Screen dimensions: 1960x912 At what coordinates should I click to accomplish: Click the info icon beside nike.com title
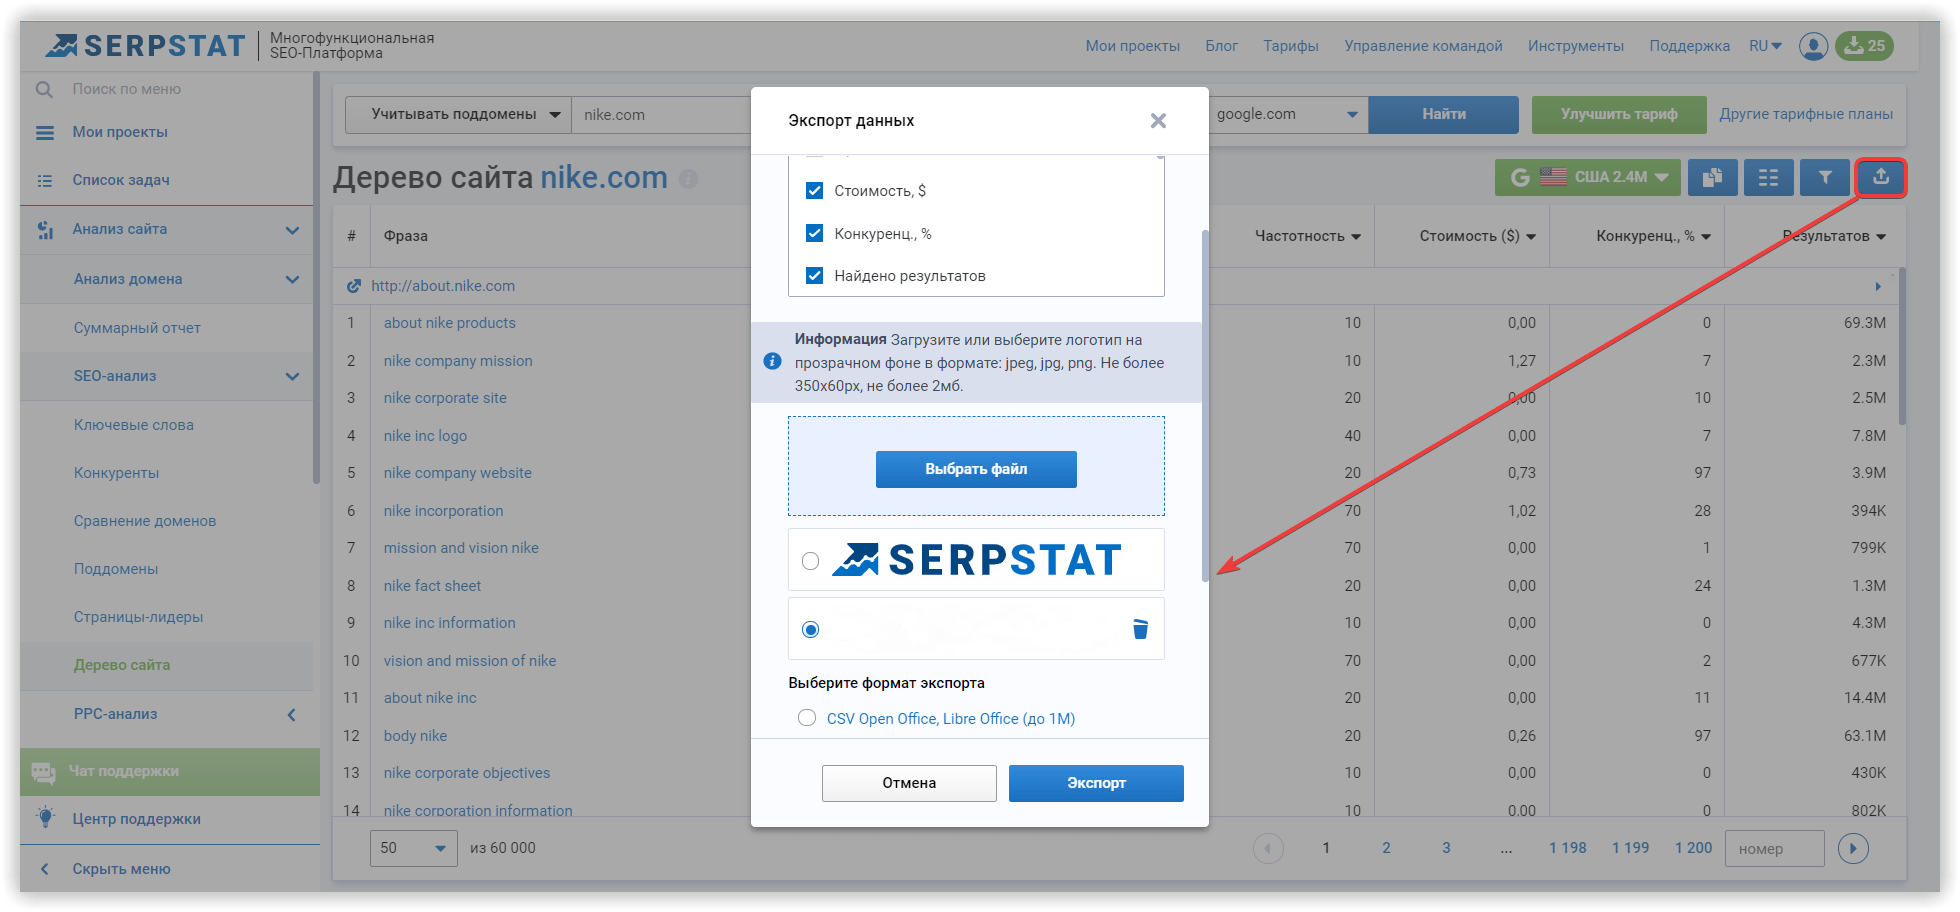[688, 179]
